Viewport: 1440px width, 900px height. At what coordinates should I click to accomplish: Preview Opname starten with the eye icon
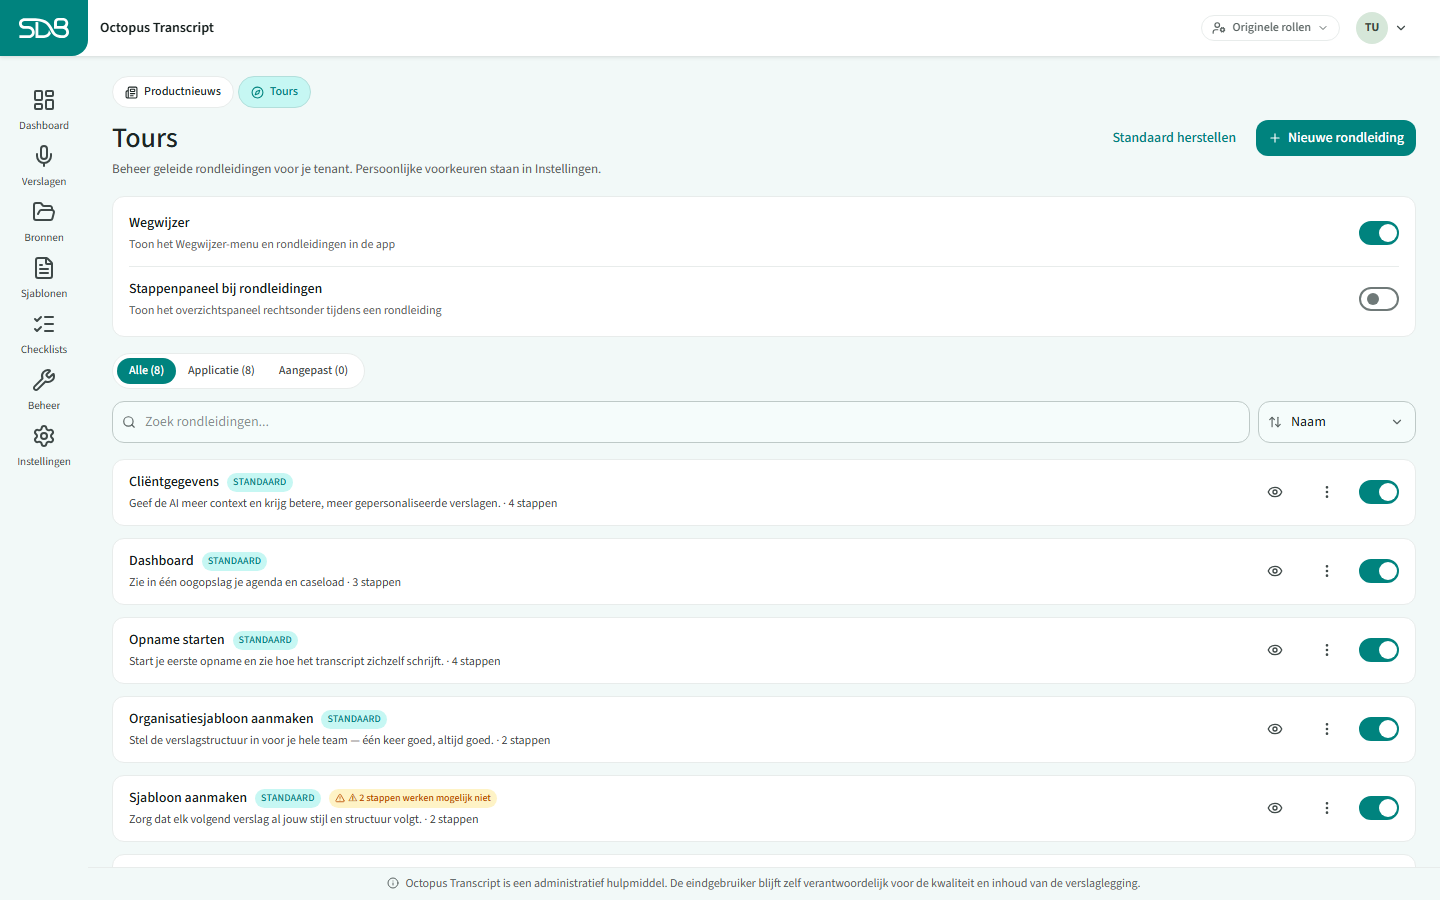(1275, 650)
